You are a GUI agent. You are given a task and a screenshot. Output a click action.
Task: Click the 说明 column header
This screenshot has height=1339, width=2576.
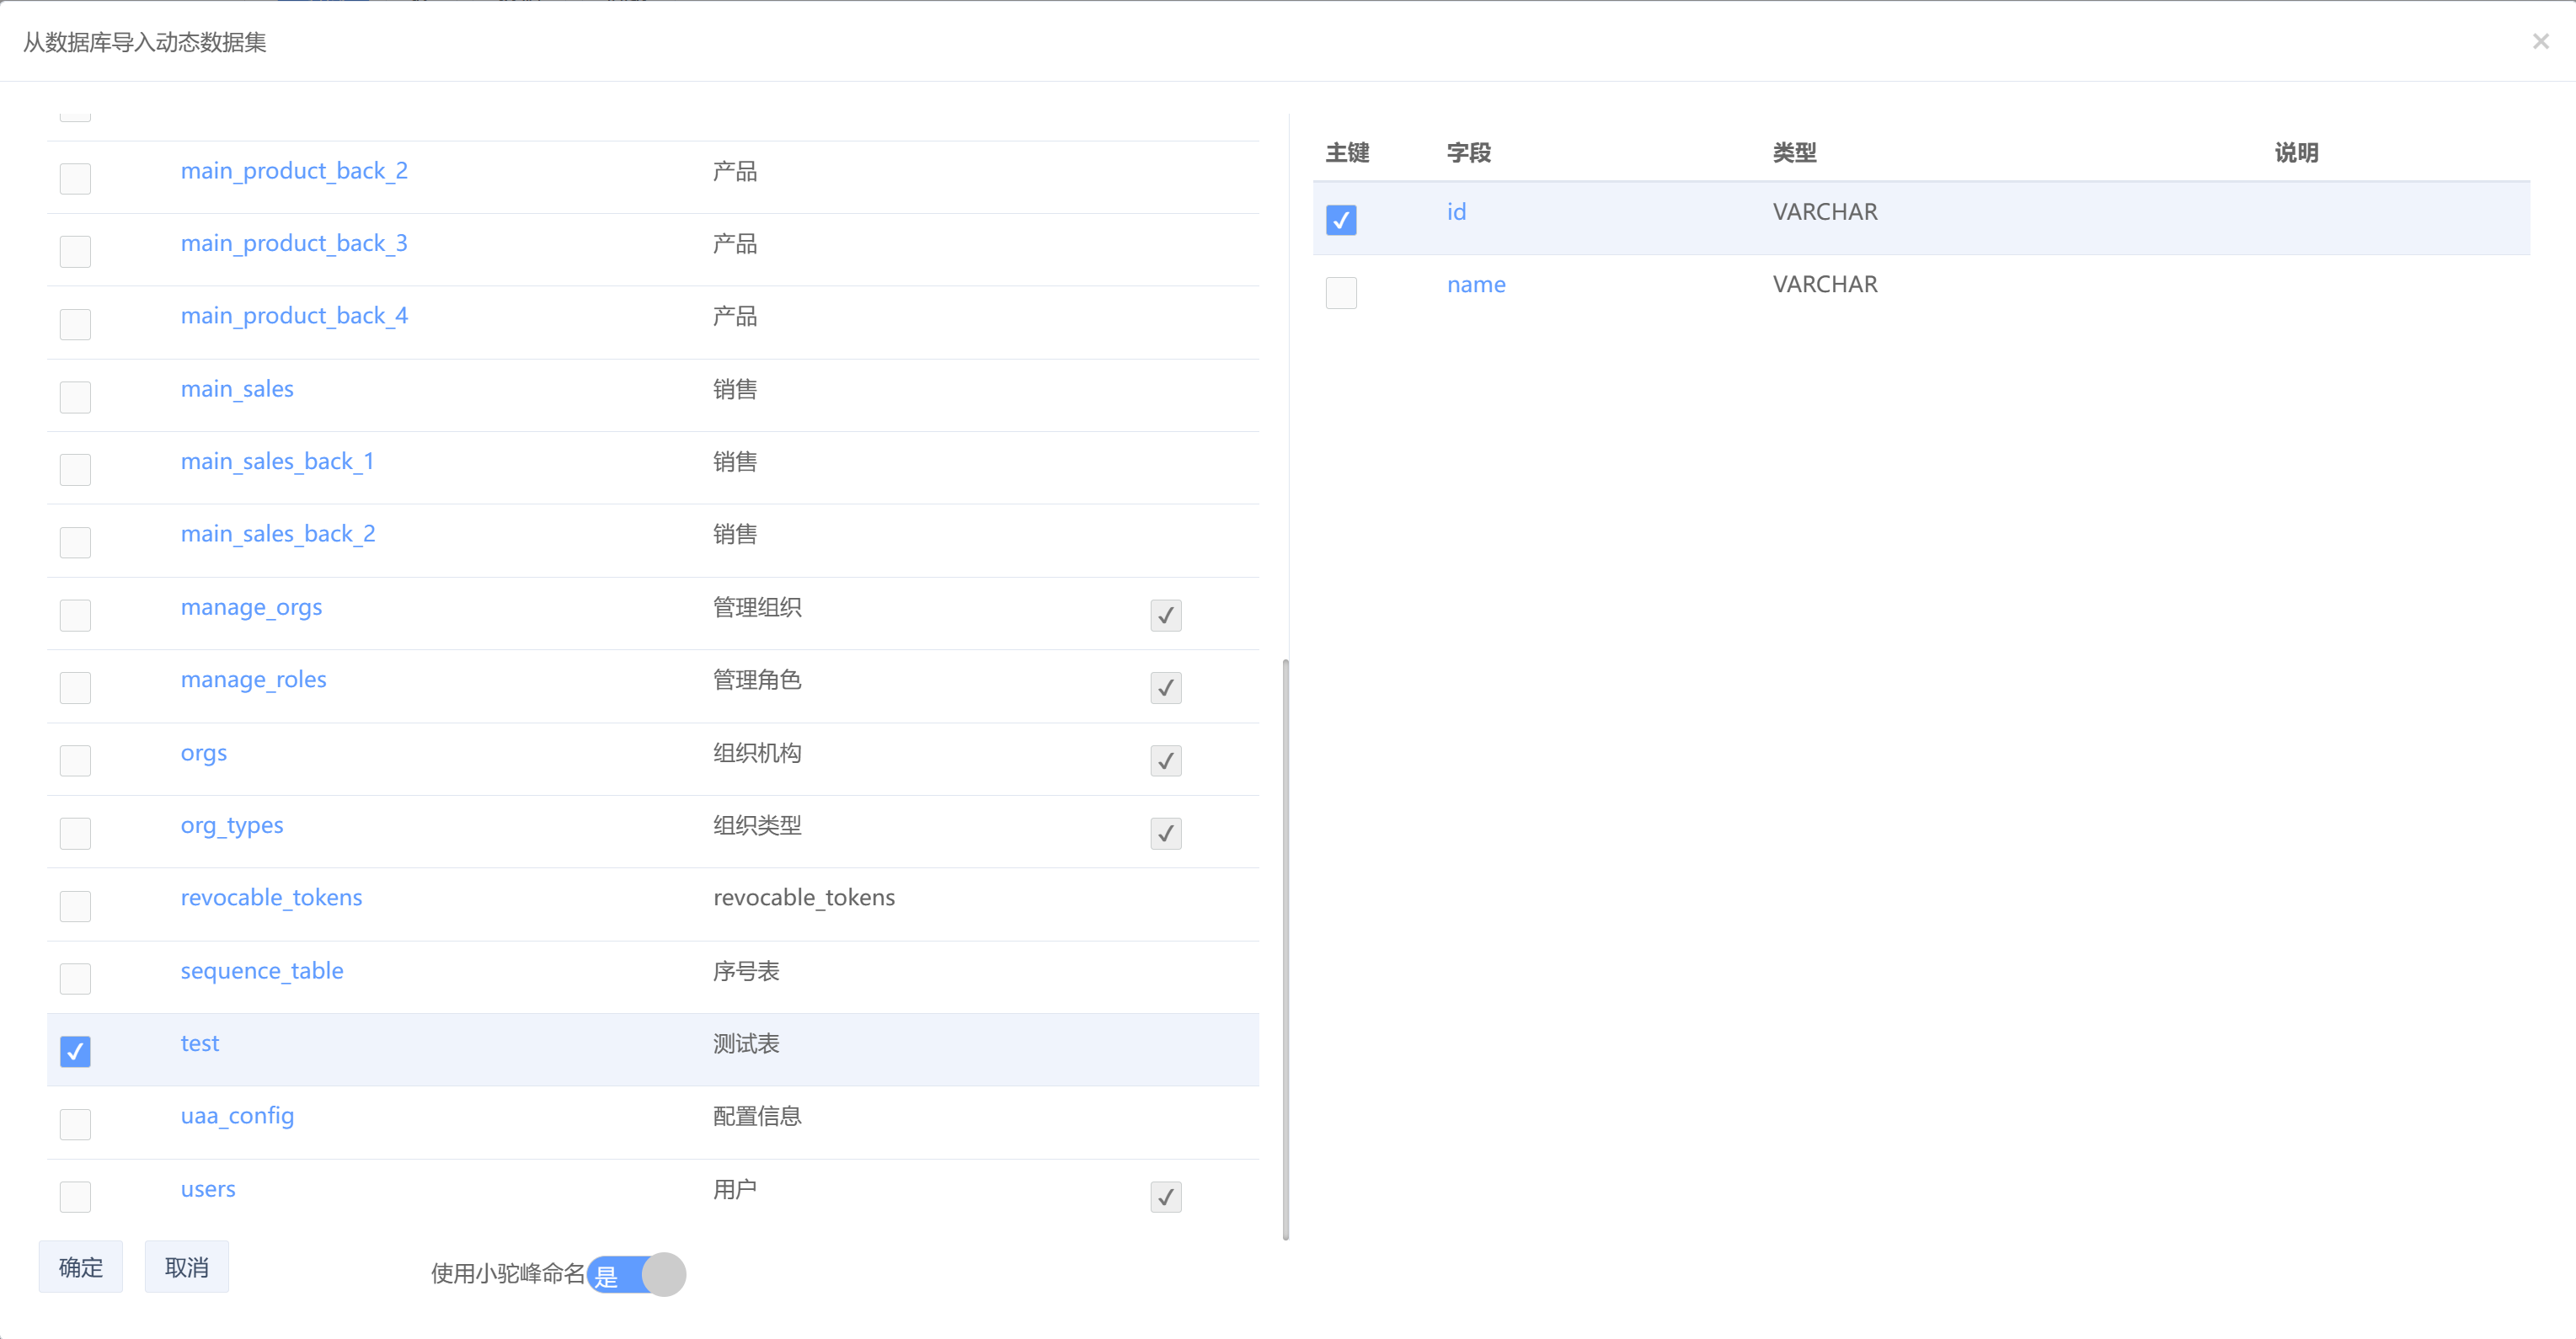2296,153
